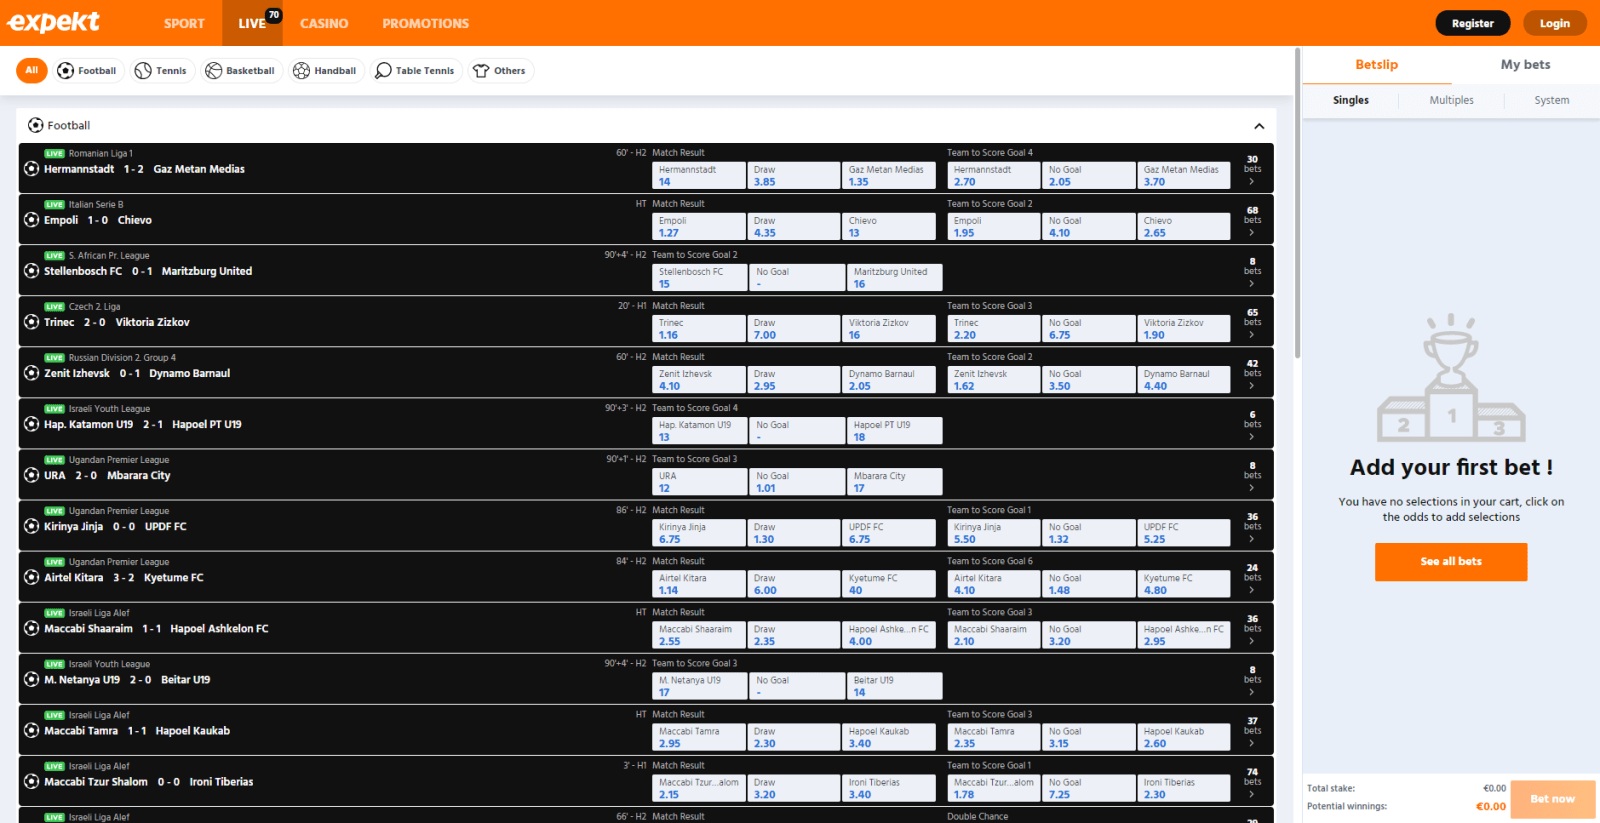Click the Login button
The image size is (1600, 823).
1554,23
